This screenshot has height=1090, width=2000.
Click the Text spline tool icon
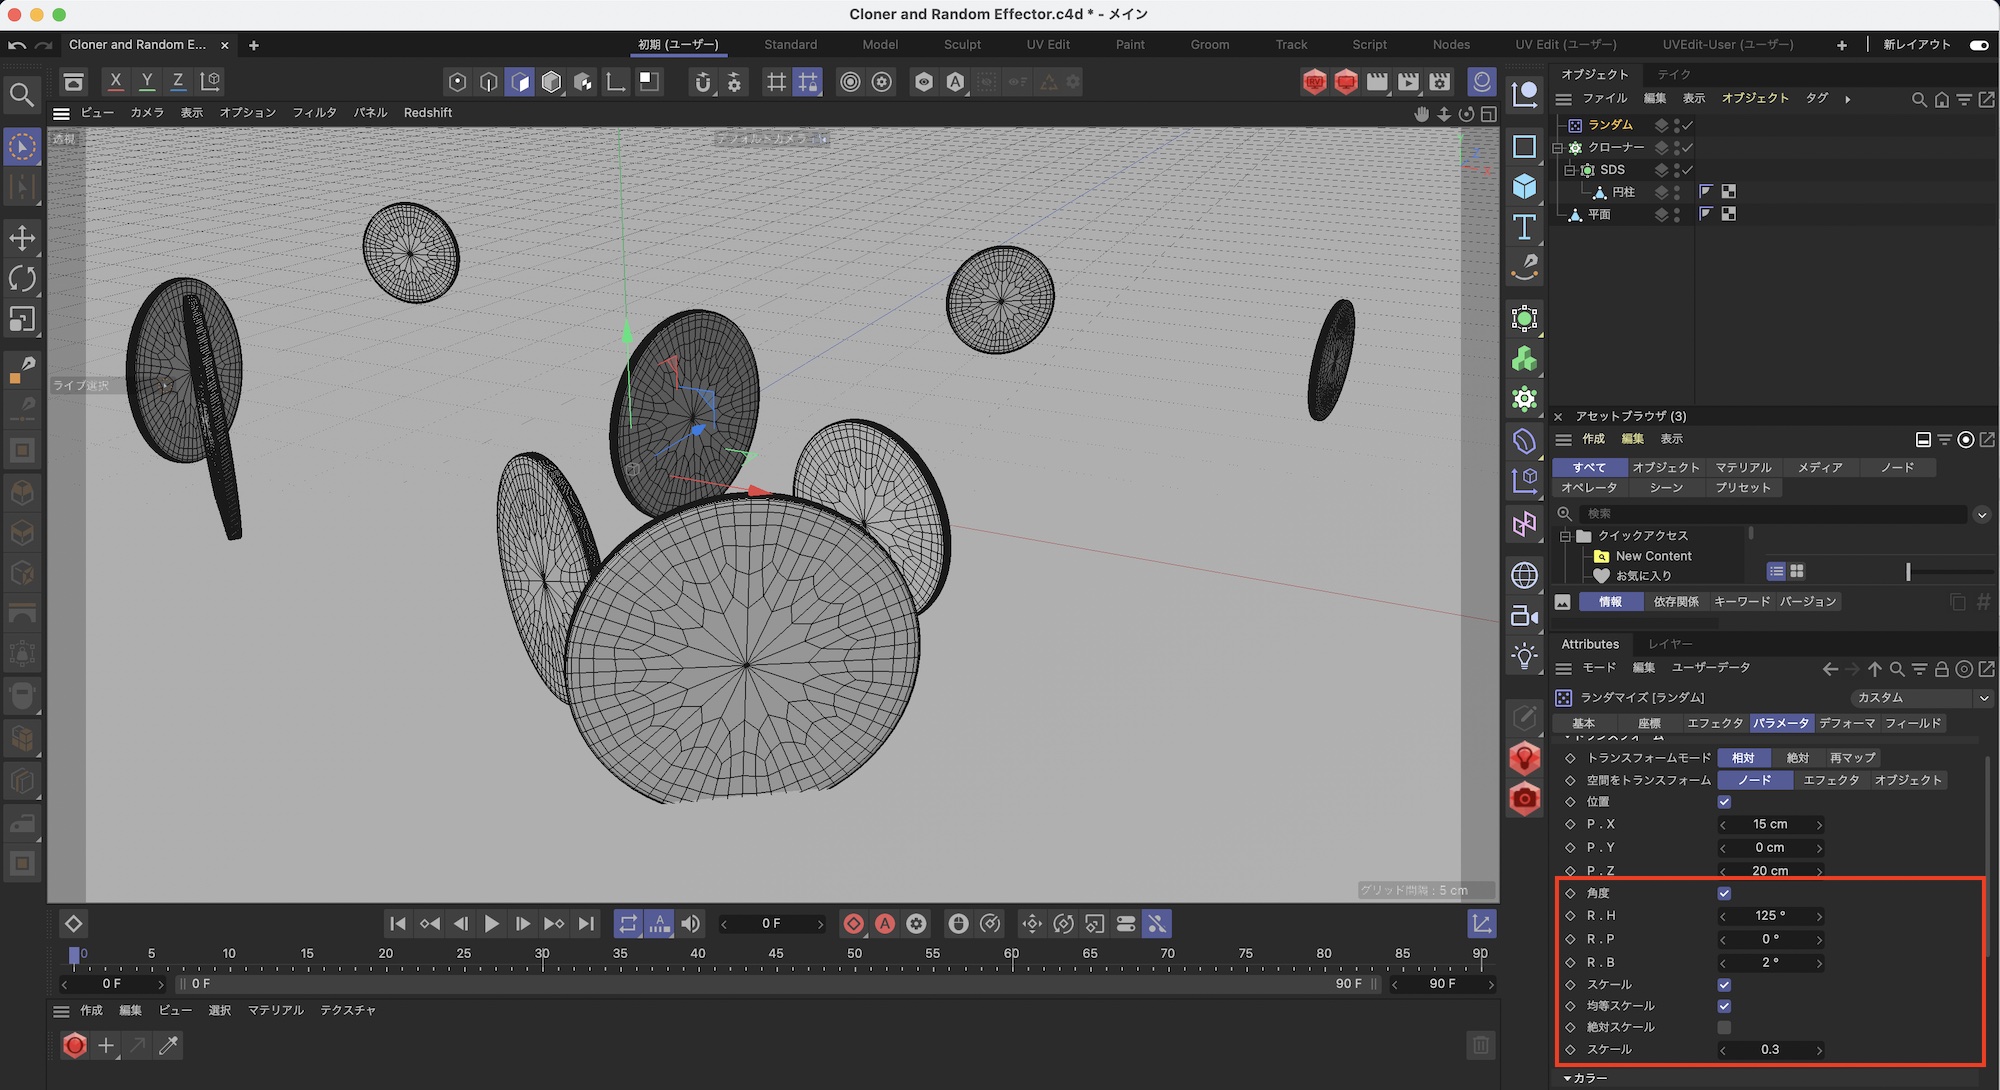tap(1524, 227)
